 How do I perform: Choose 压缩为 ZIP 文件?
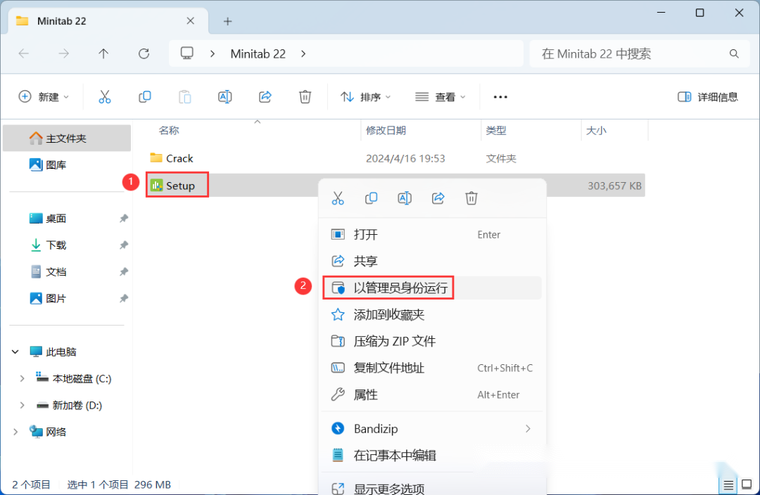click(x=432, y=341)
